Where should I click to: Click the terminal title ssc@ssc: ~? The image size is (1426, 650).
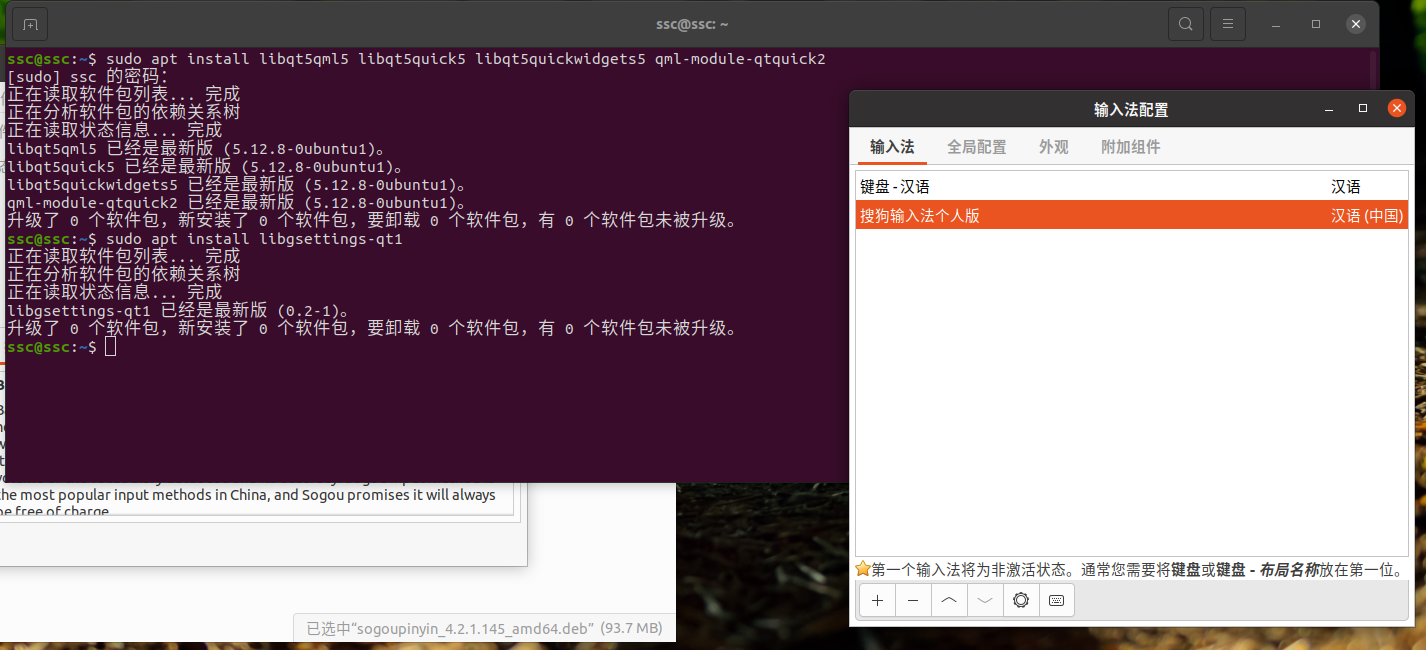coord(692,24)
